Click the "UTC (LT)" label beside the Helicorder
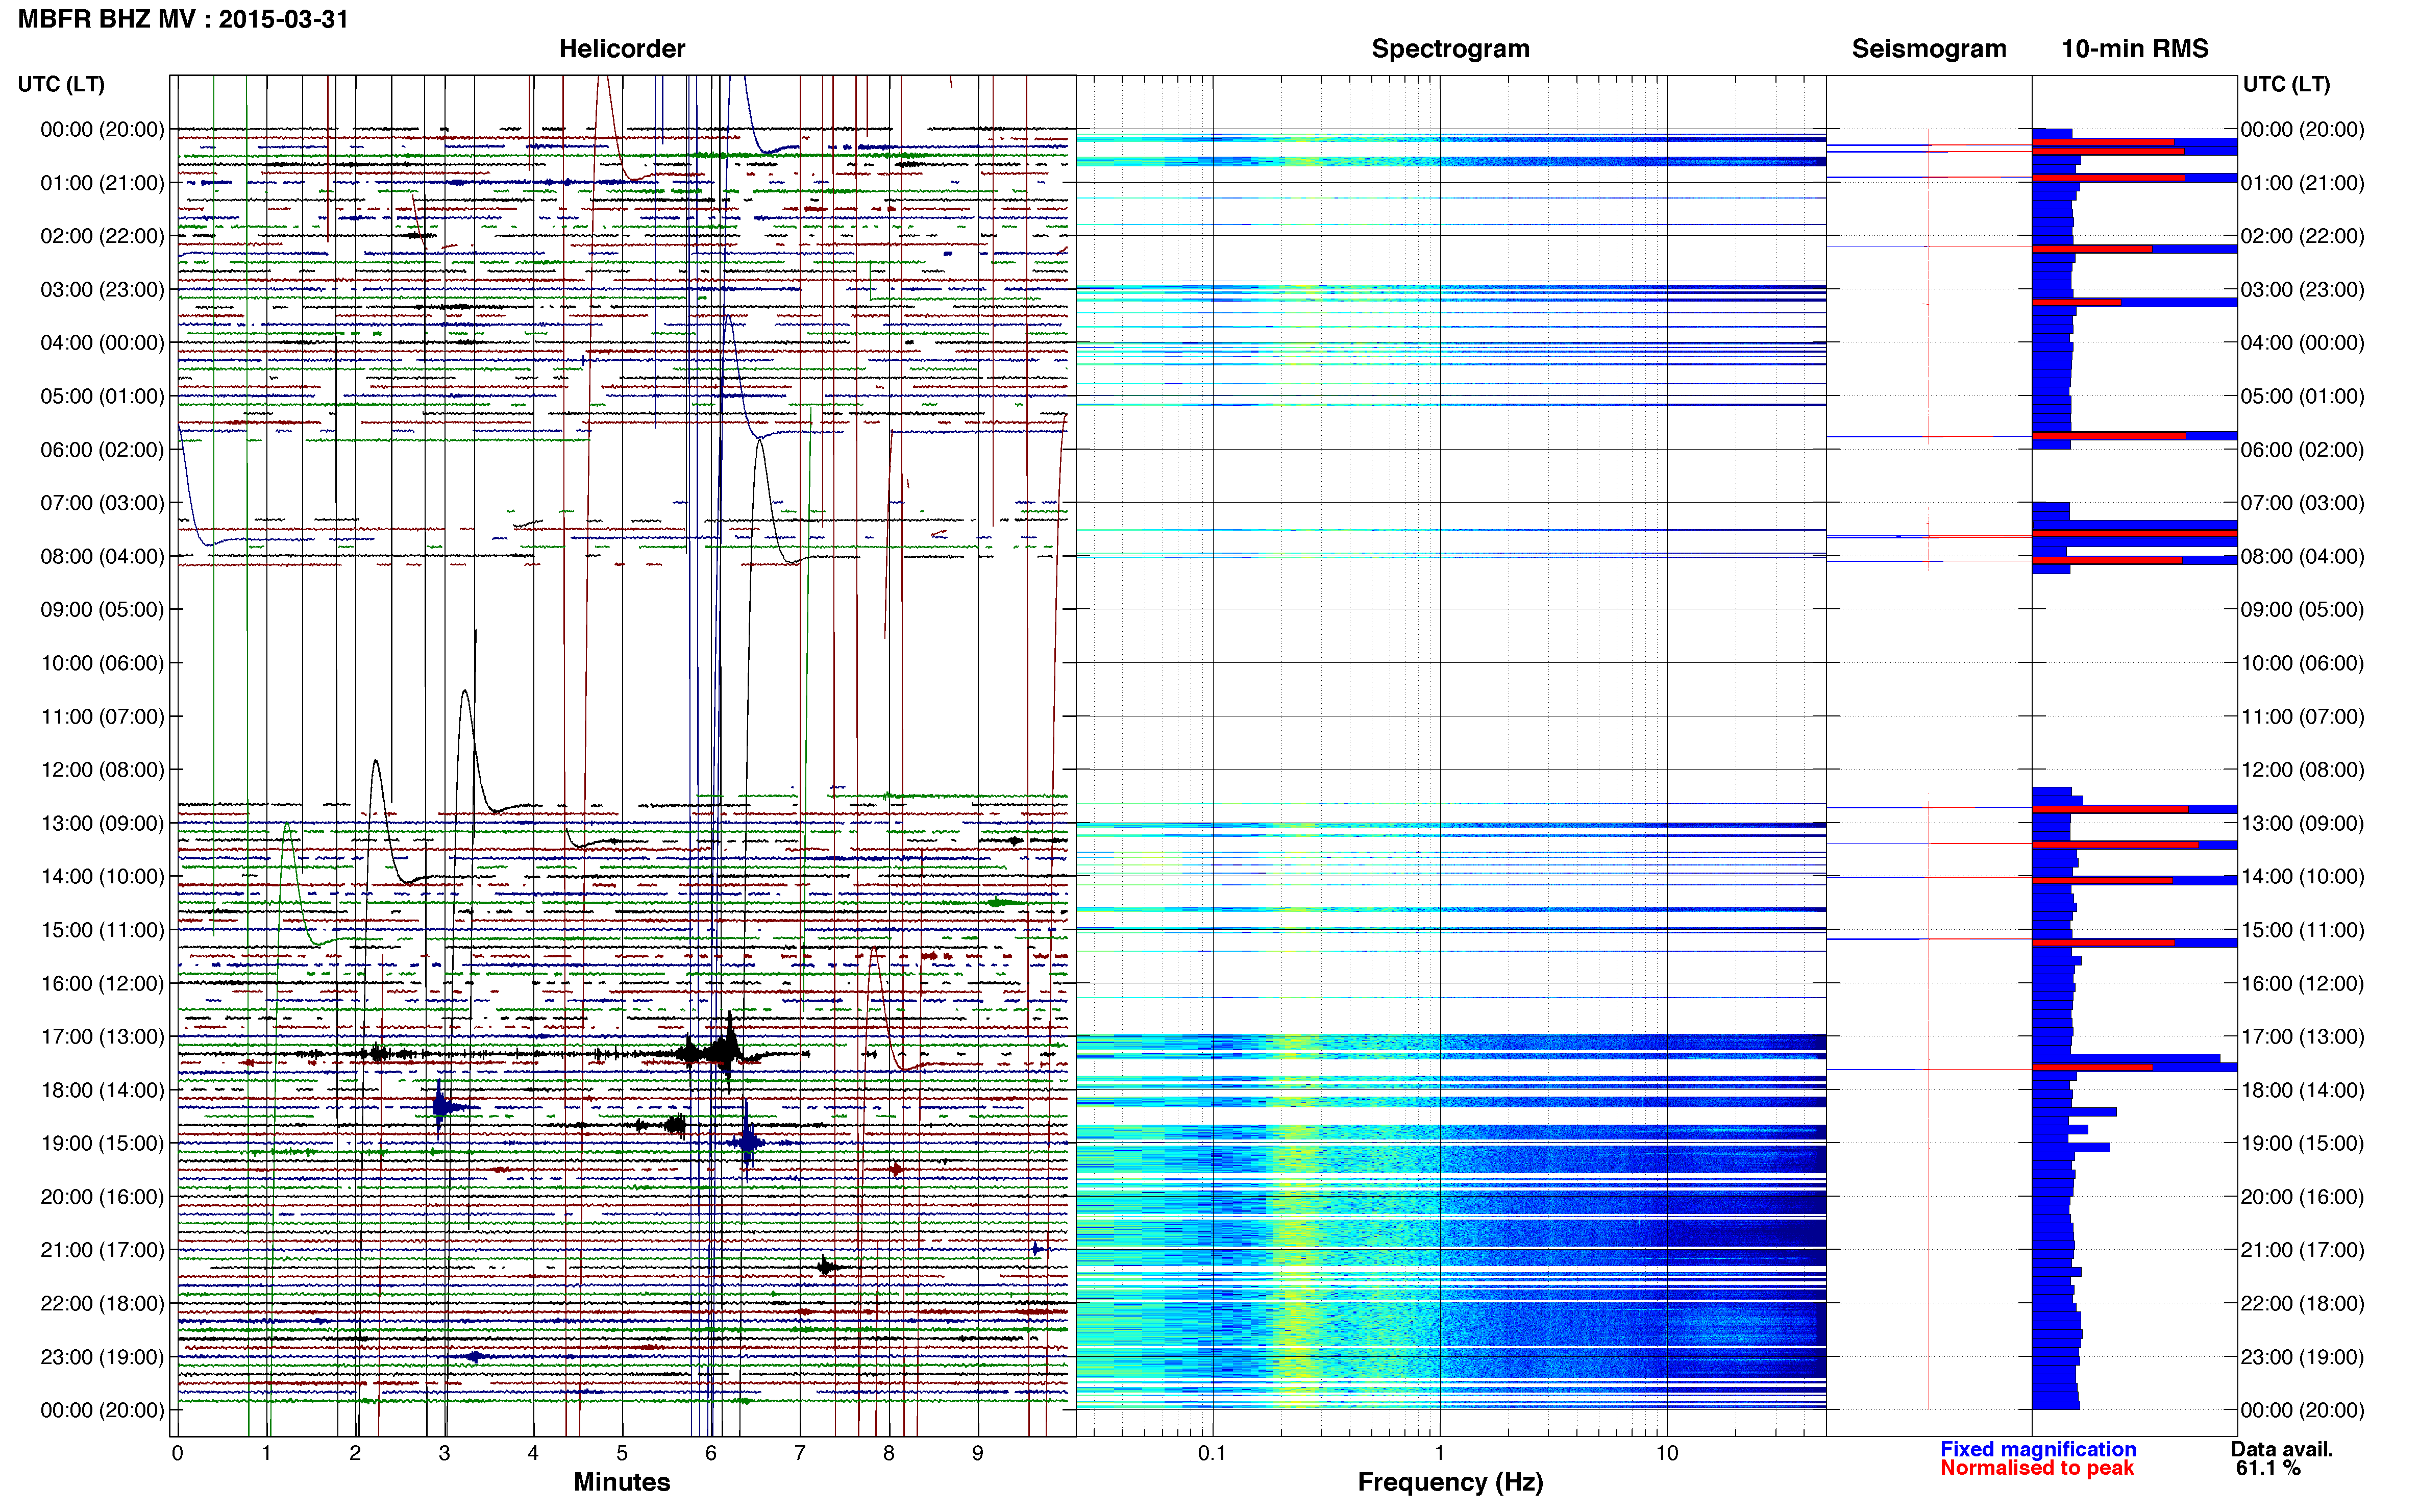Screen dimensions: 2419x1512 point(61,84)
